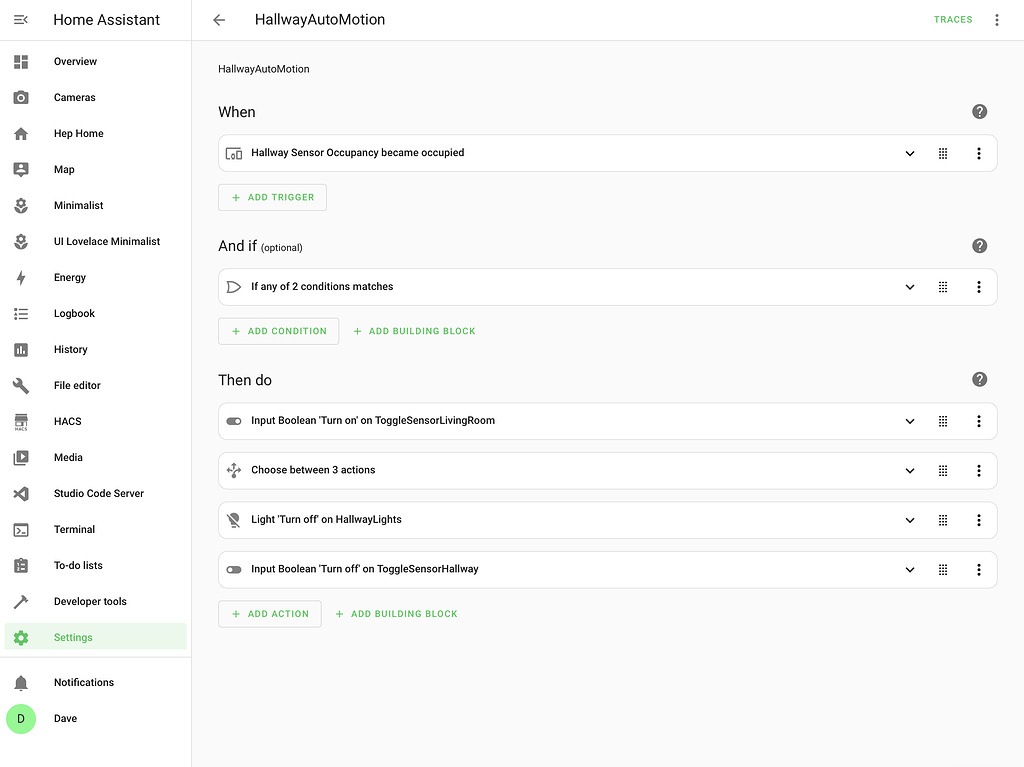This screenshot has height=767, width=1024.
Task: Expand the Hallway Sensor Occupancy trigger
Action: (x=909, y=153)
